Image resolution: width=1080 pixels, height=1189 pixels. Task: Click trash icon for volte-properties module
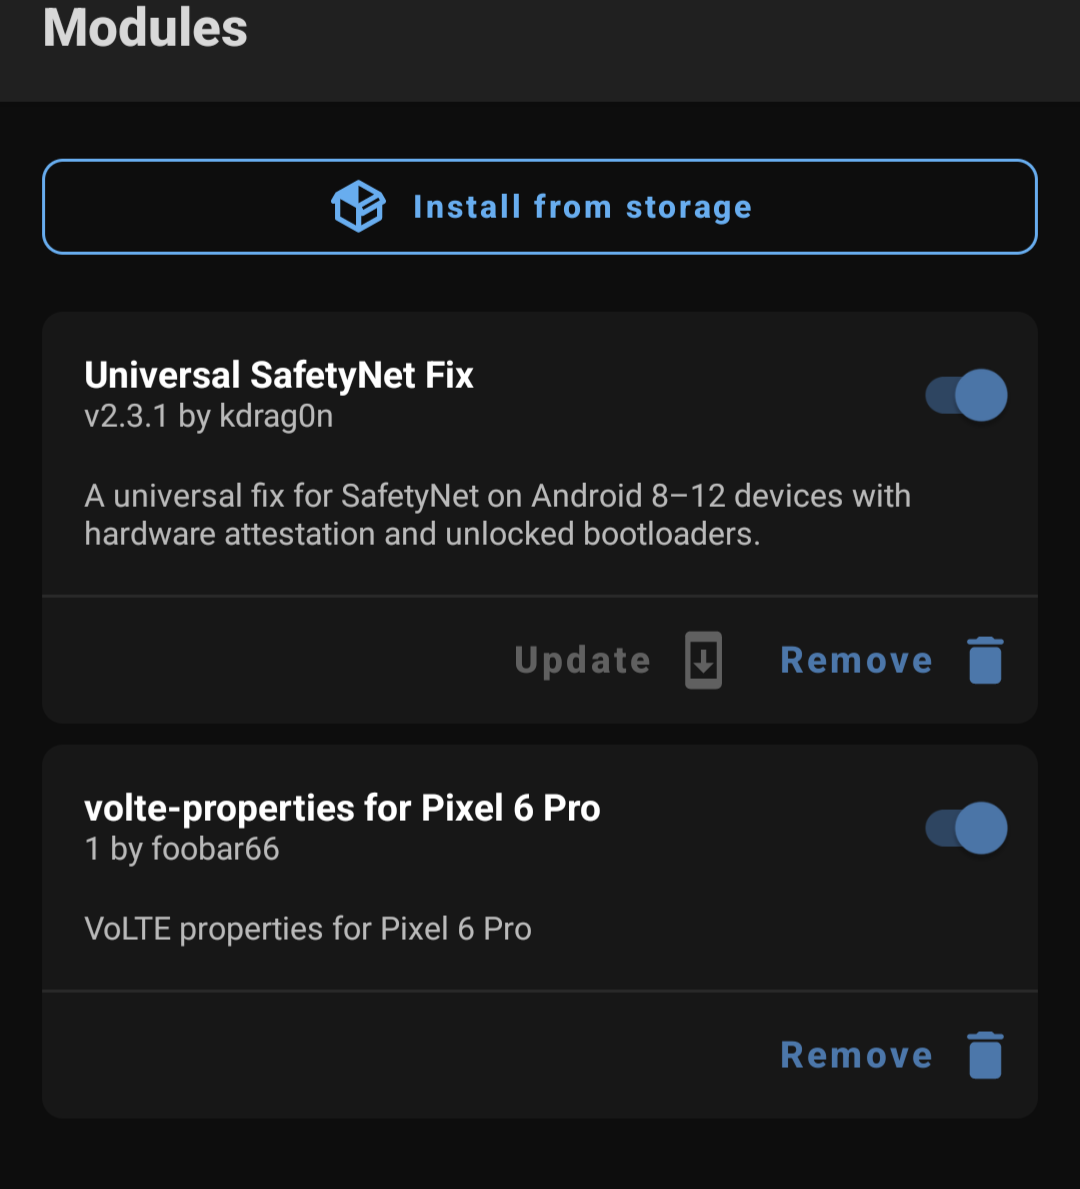pyautogui.click(x=985, y=1055)
